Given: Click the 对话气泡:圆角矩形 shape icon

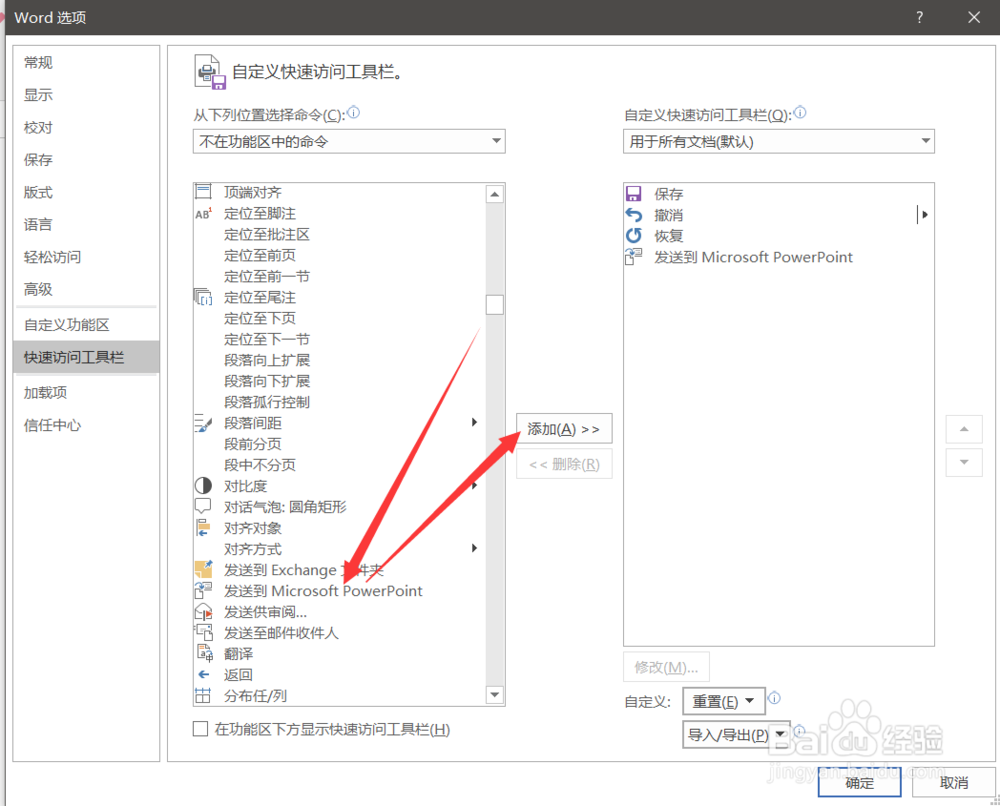Looking at the screenshot, I should coord(204,506).
